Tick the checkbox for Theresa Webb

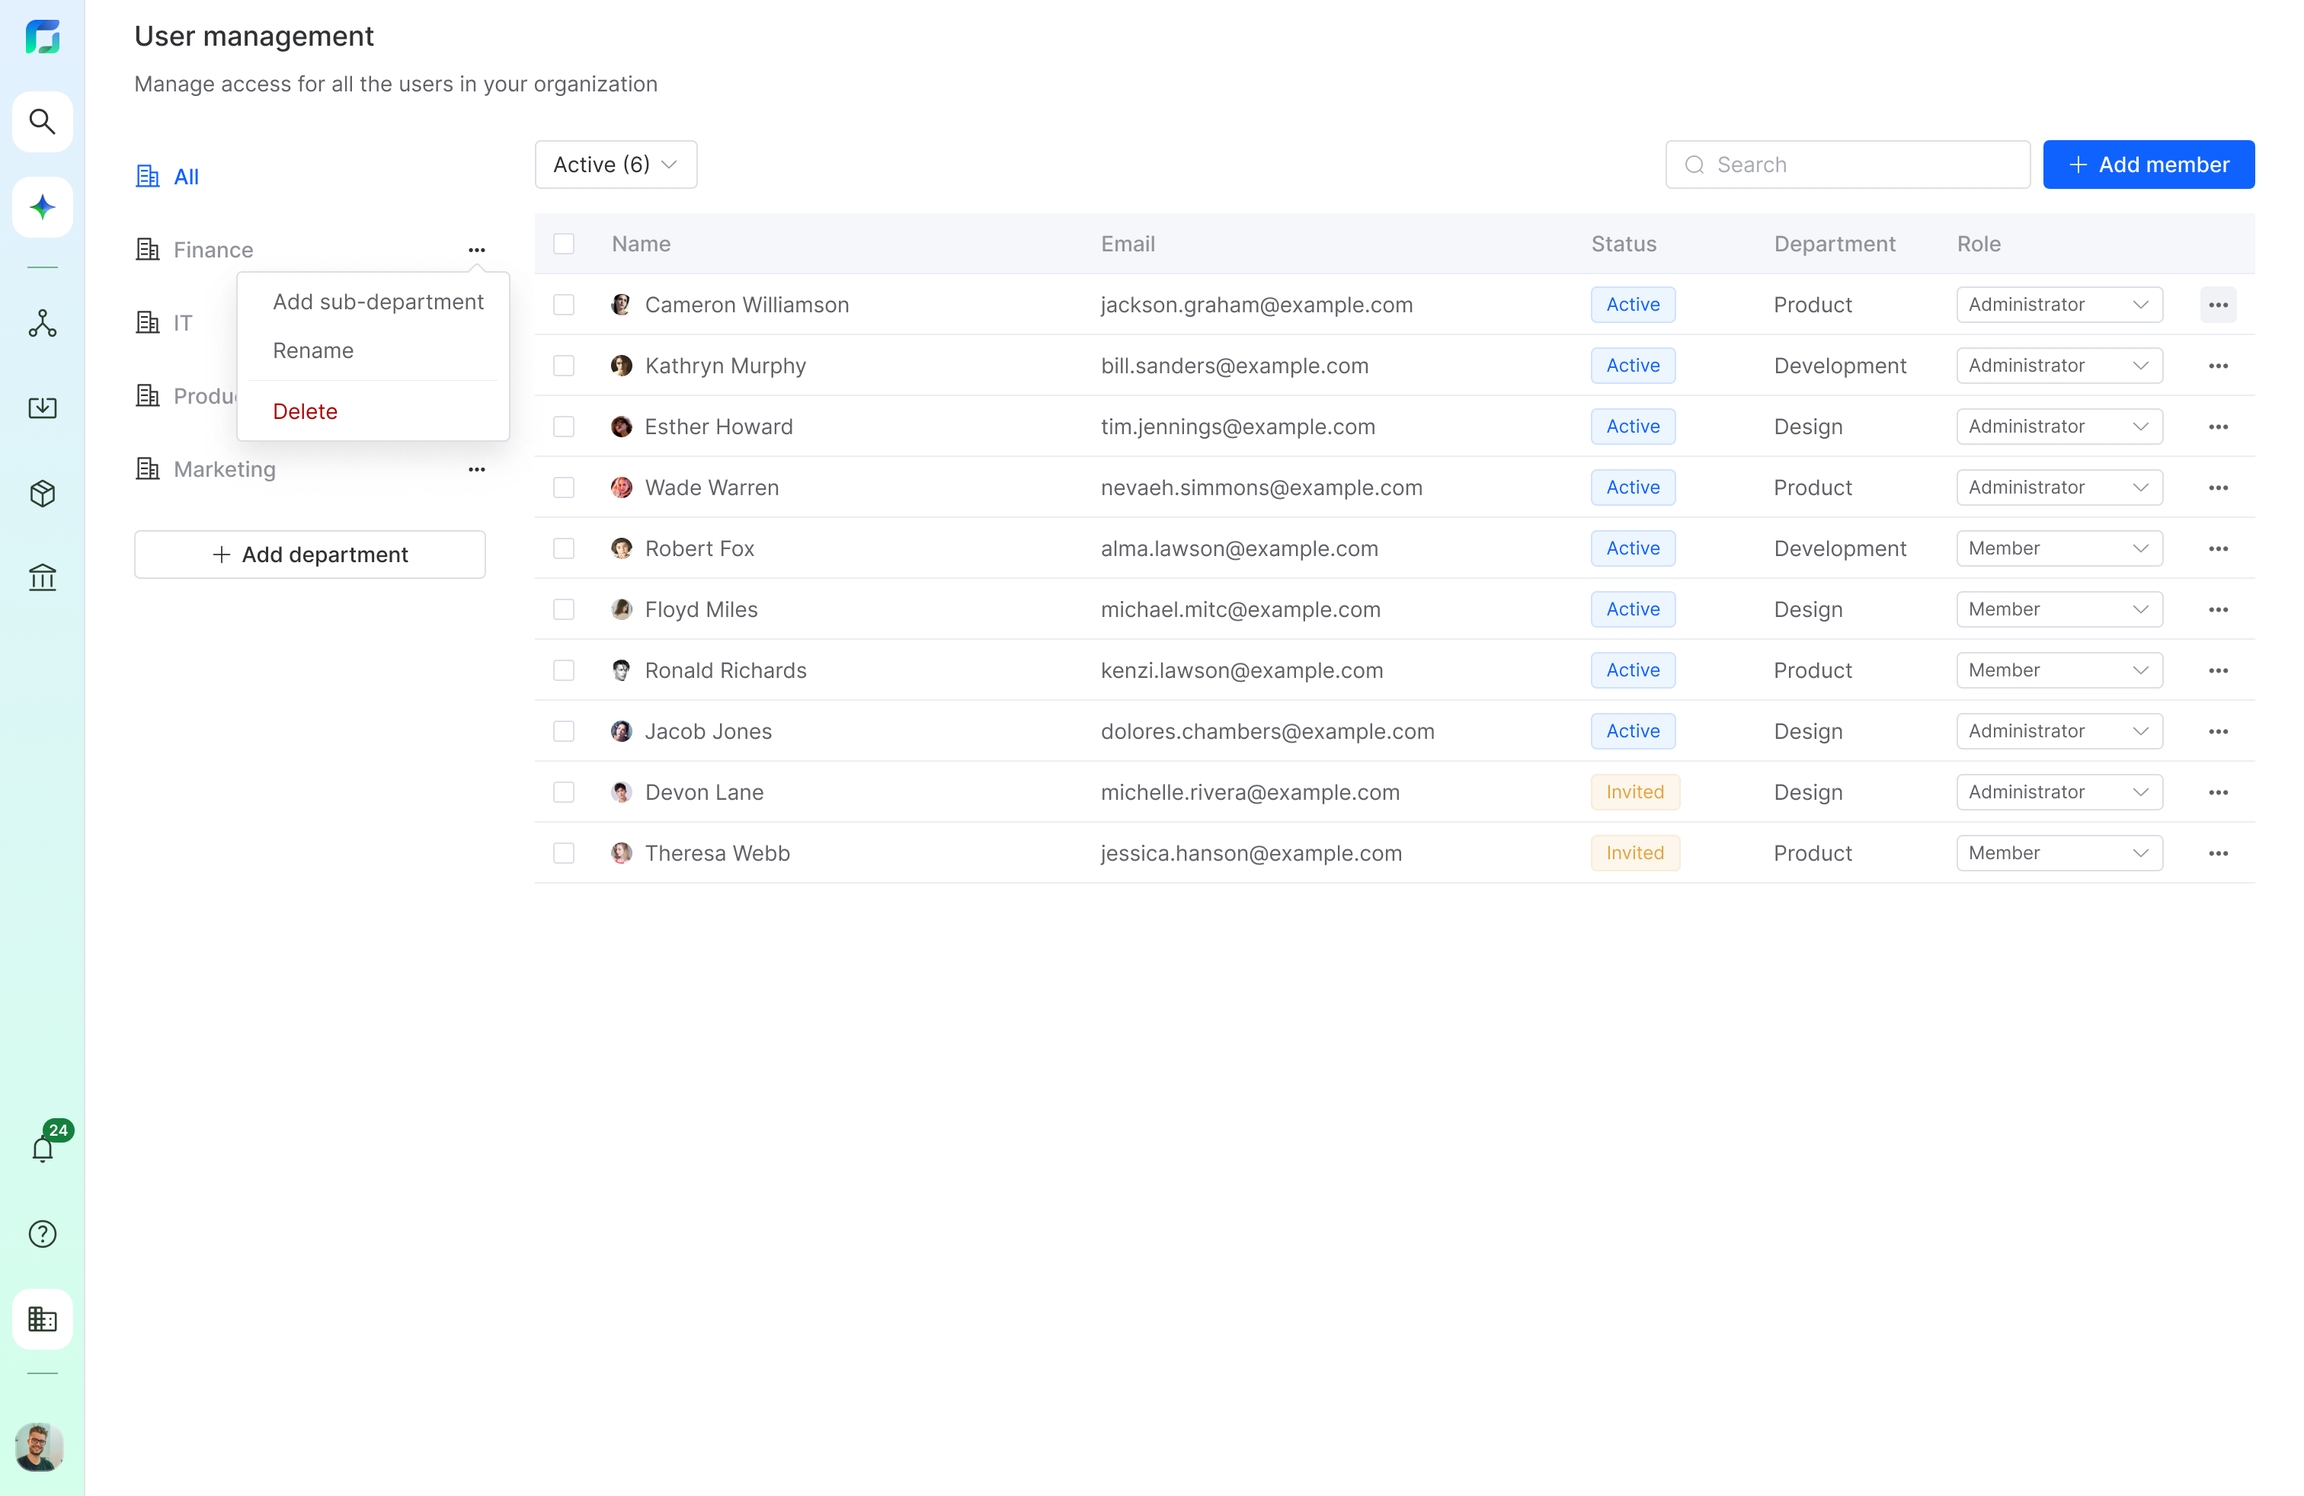pos(564,853)
